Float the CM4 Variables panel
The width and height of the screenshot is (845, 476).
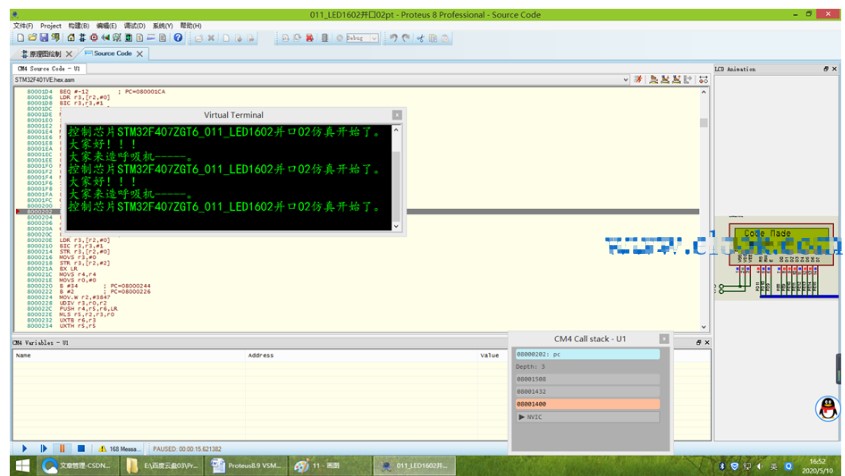pyautogui.click(x=698, y=342)
